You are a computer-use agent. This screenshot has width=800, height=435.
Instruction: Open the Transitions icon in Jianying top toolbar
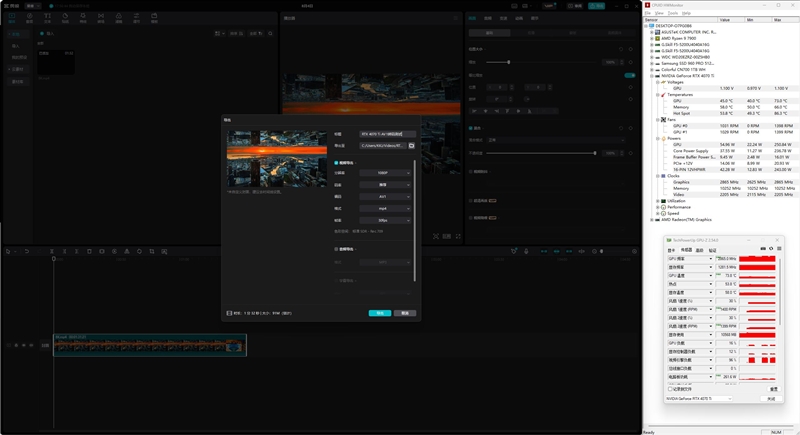(101, 18)
